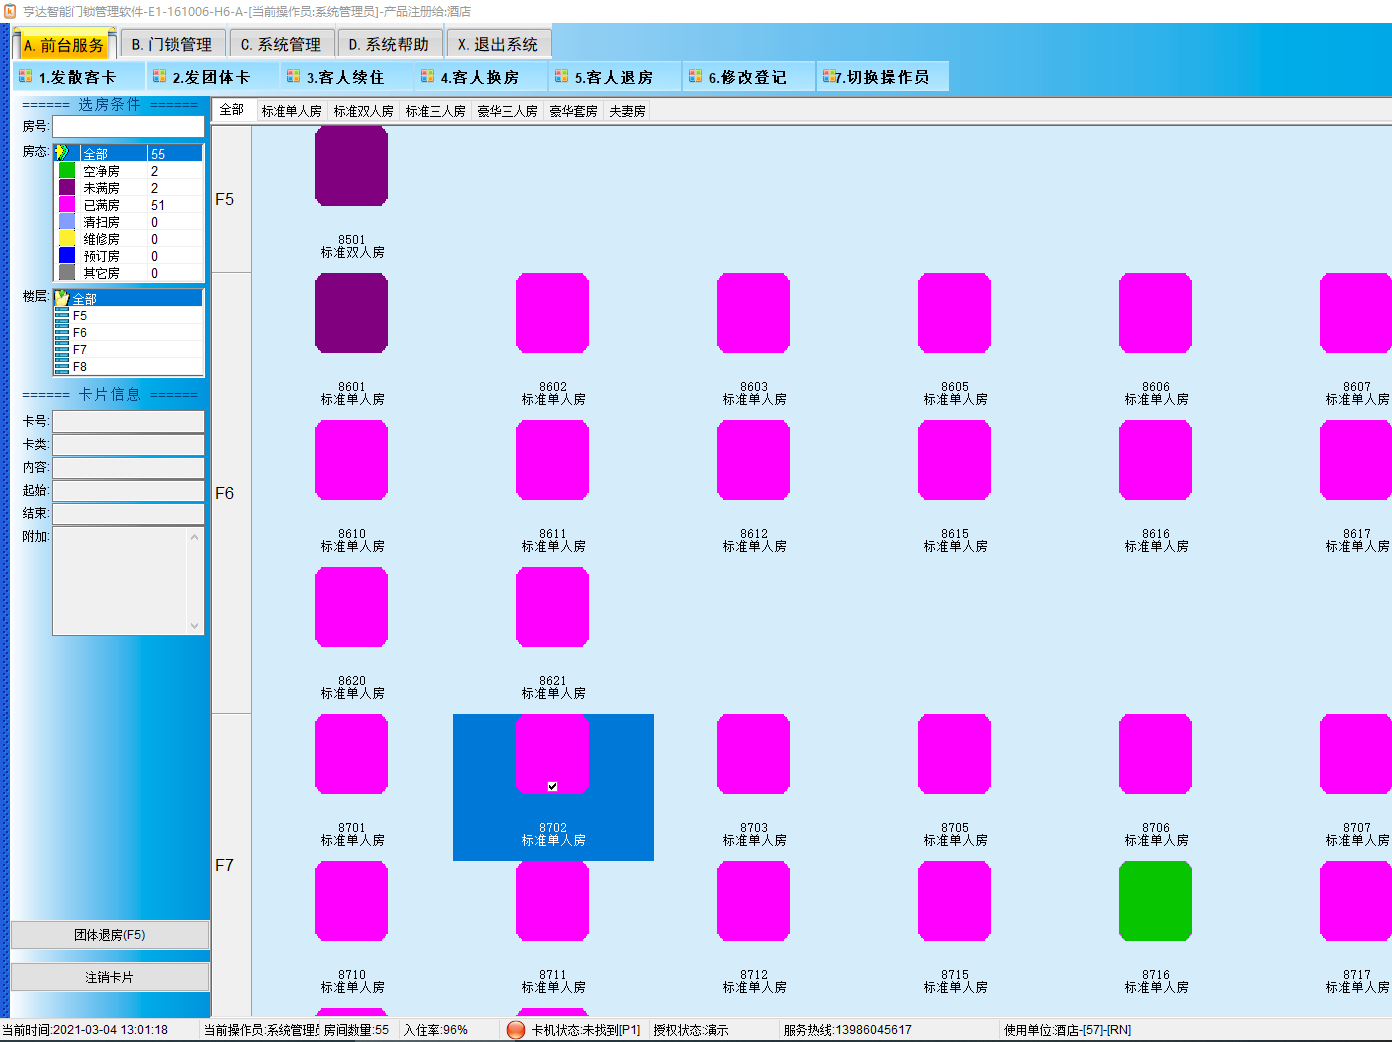
Task: Select room 8701 icon
Action: [351, 754]
